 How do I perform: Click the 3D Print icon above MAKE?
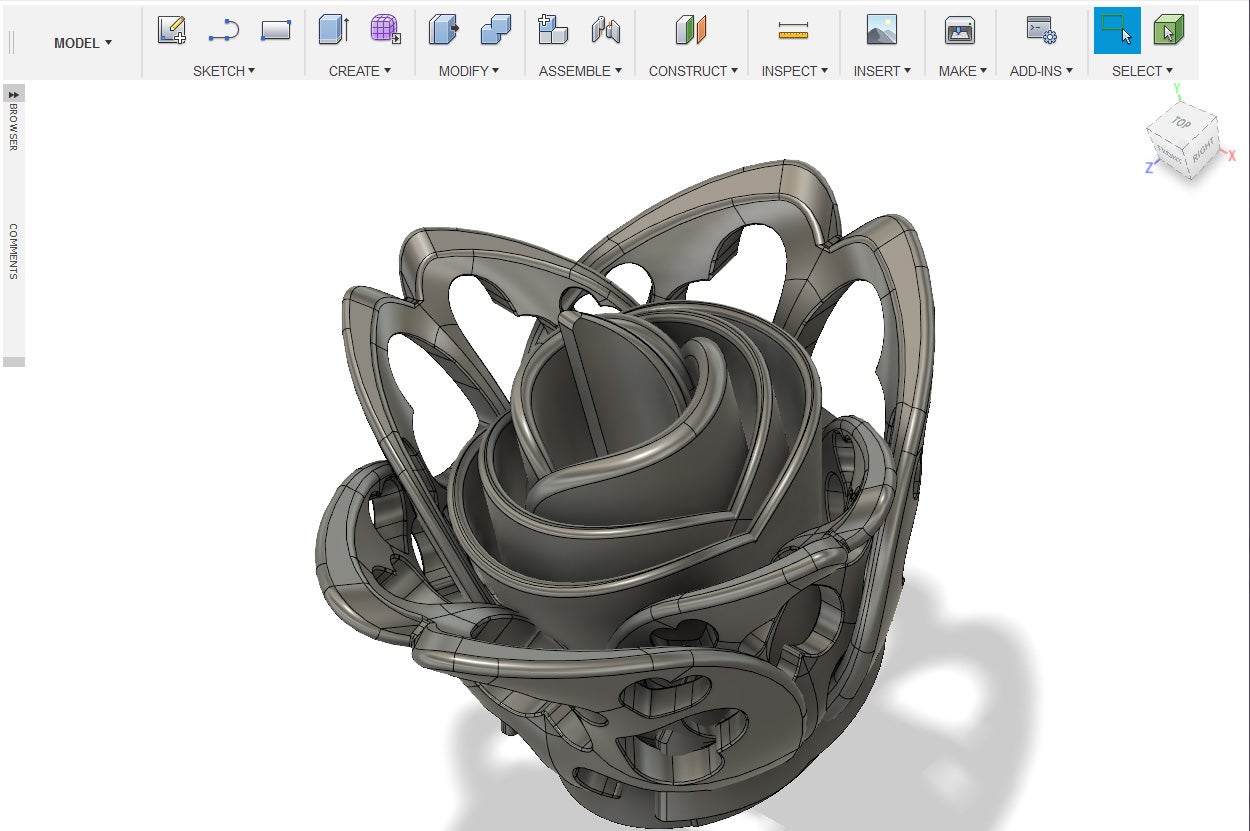[x=960, y=31]
